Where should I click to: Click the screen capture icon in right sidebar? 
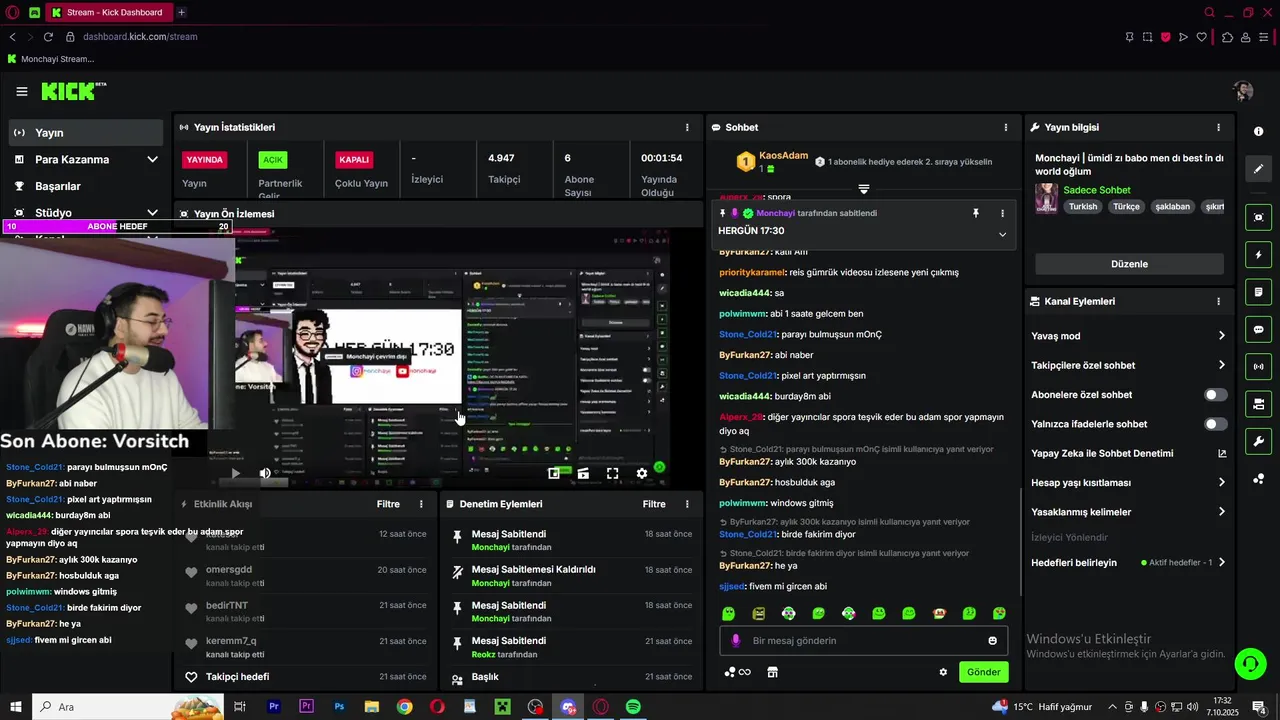(1258, 217)
